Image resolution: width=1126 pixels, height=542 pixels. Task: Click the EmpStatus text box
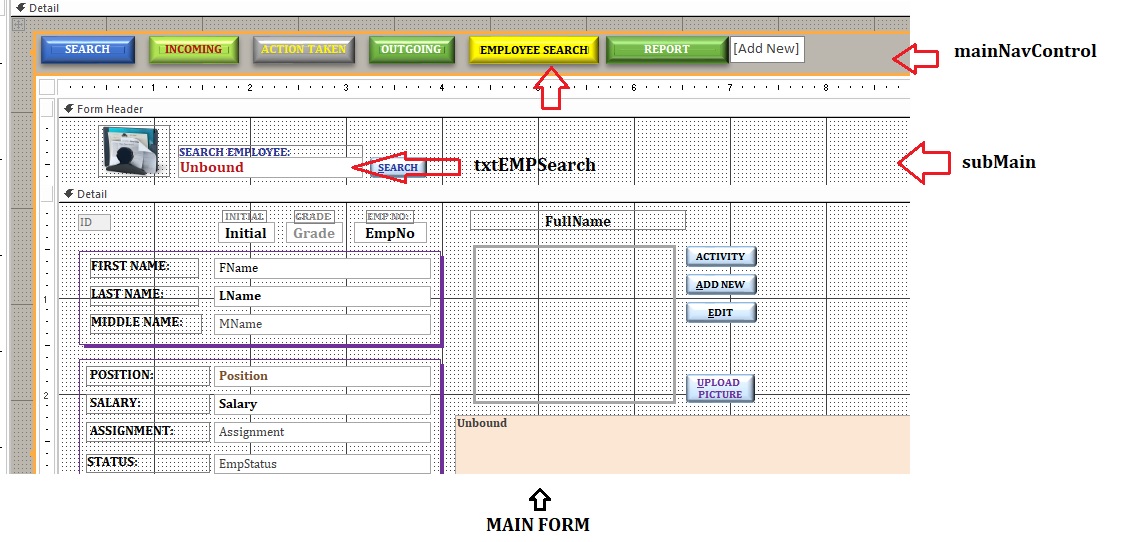[322, 464]
